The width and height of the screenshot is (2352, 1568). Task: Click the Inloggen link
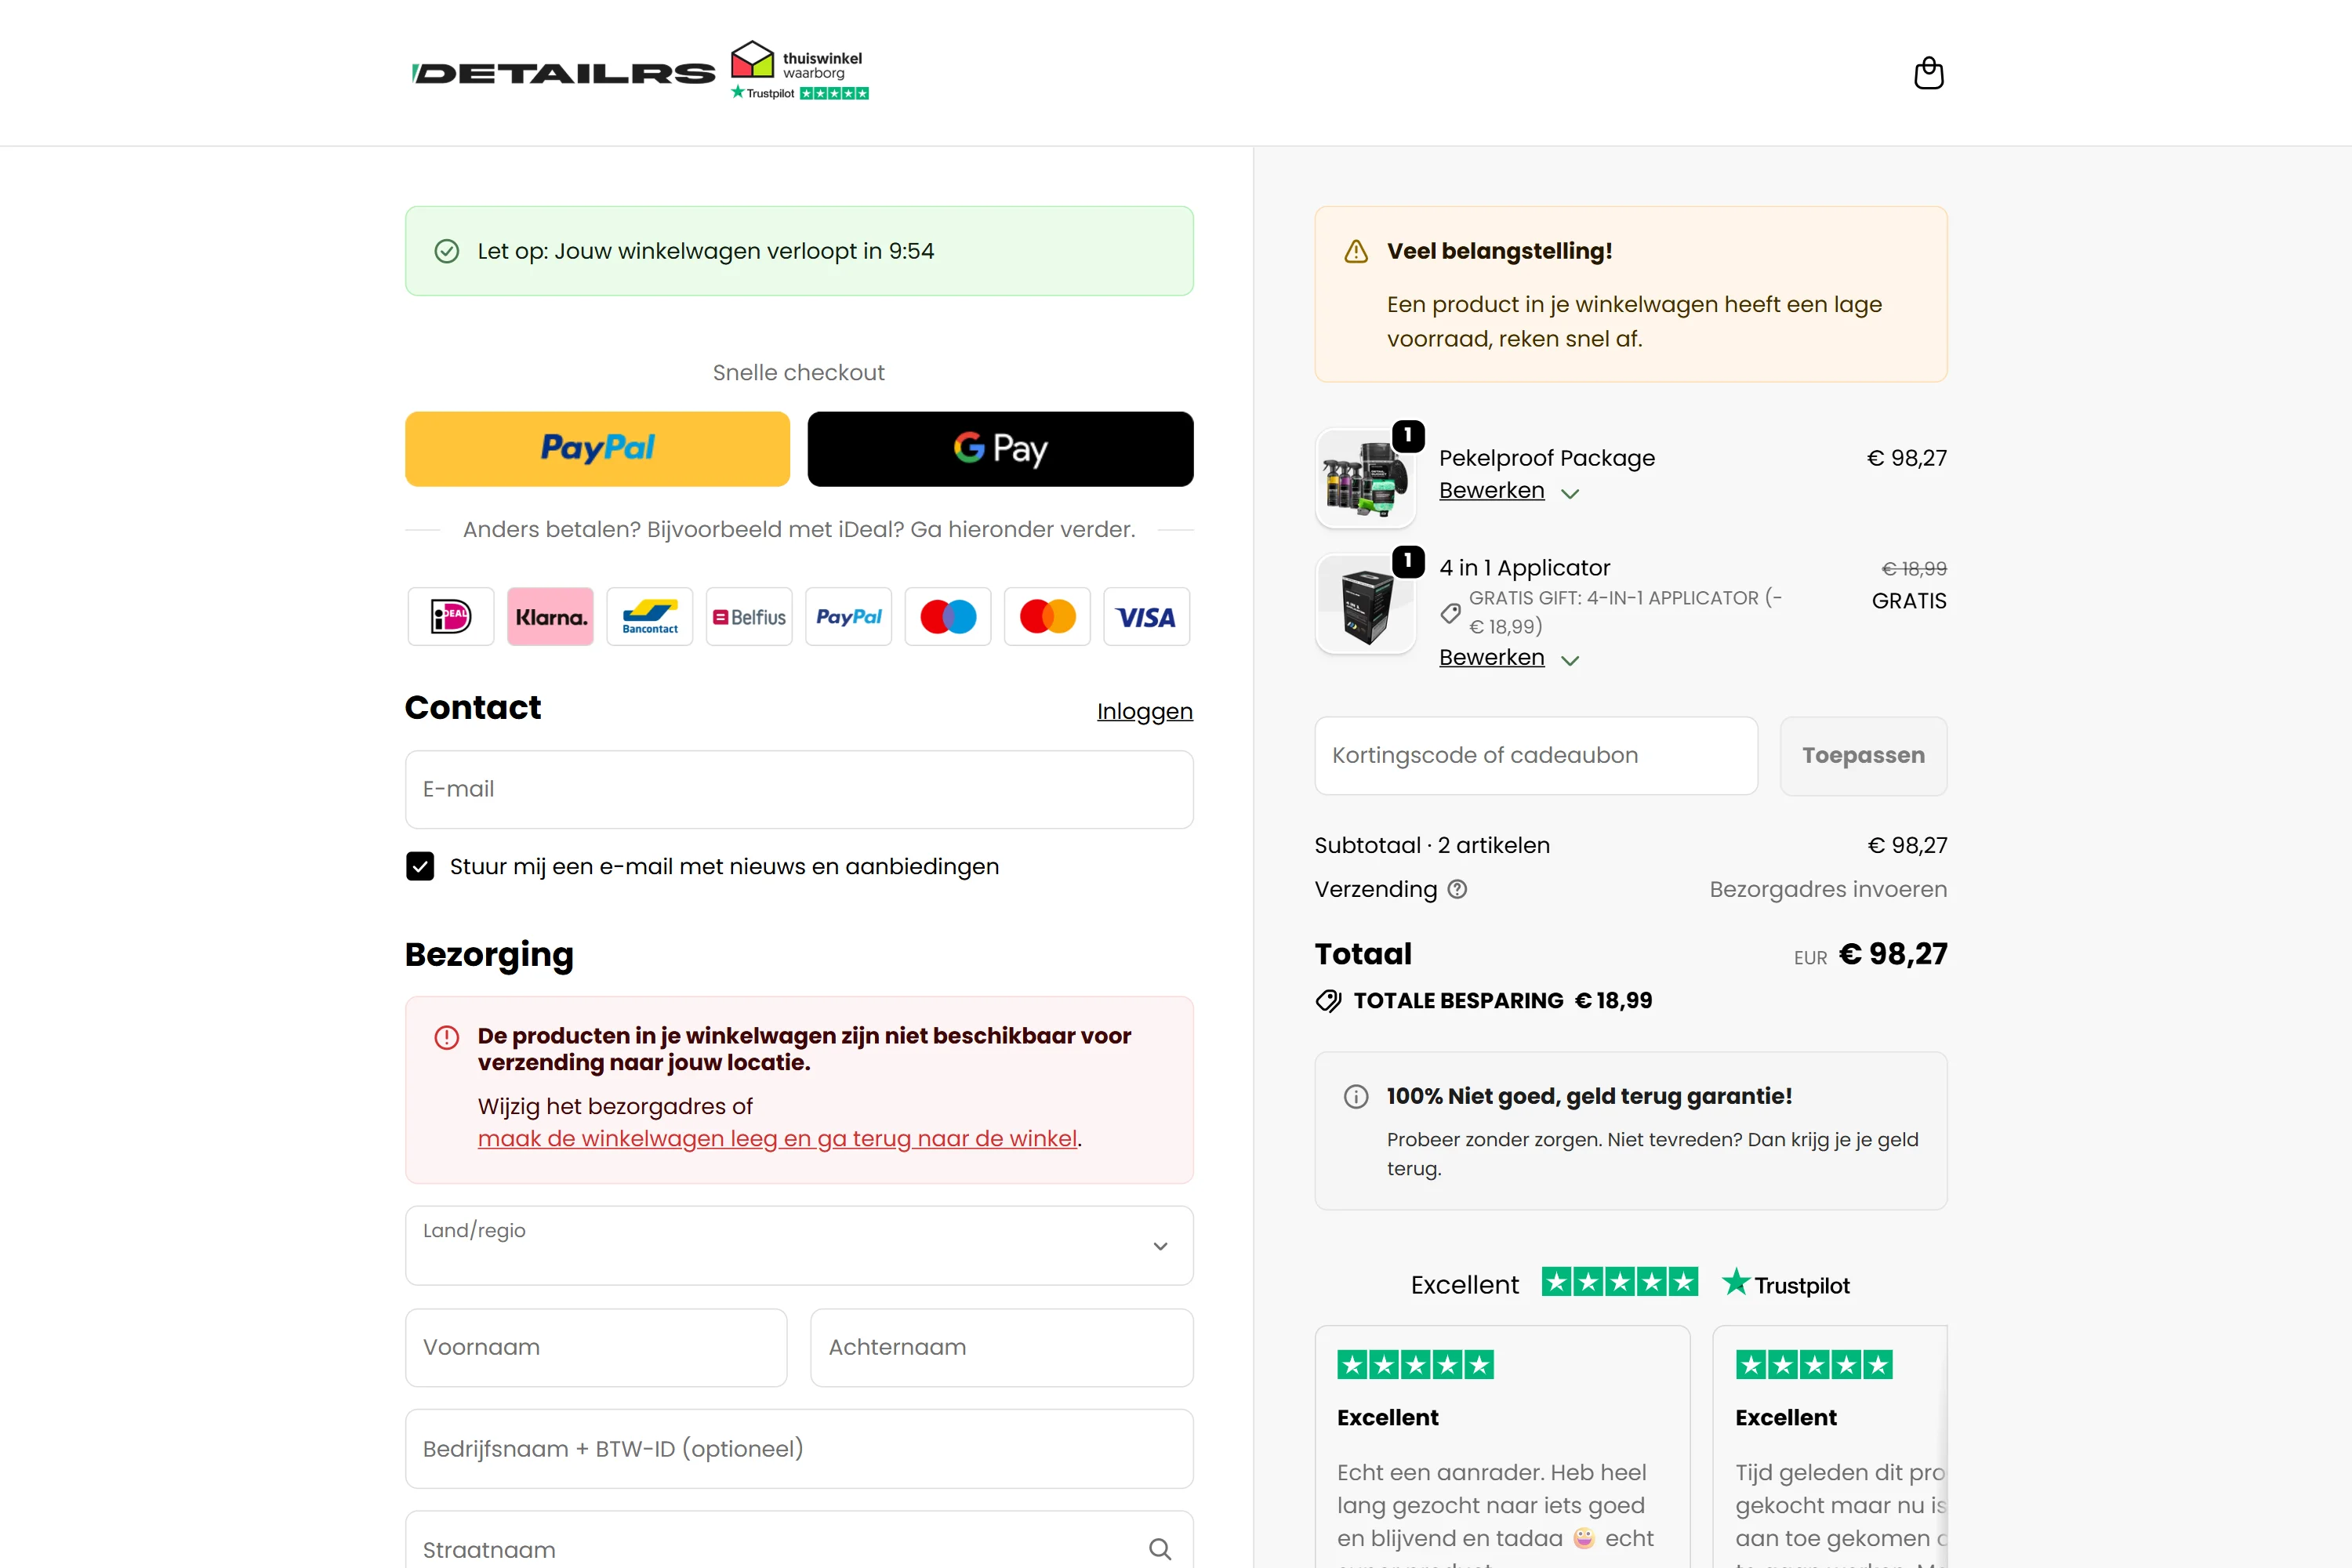coord(1144,711)
